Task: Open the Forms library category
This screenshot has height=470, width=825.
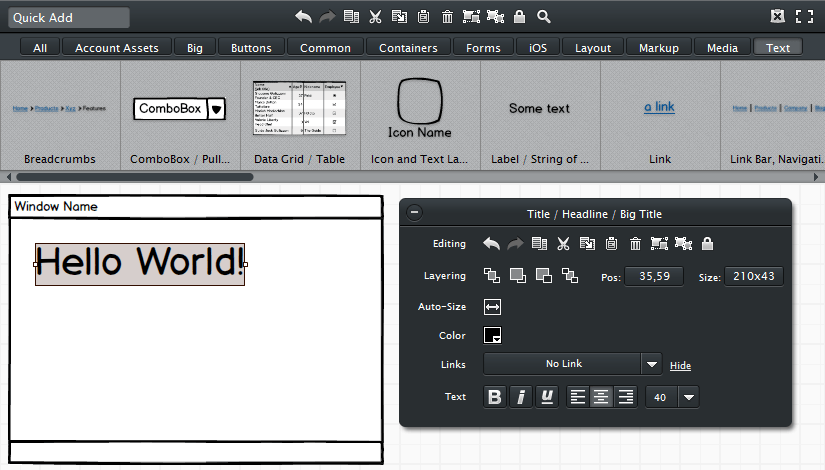Action: click(483, 48)
